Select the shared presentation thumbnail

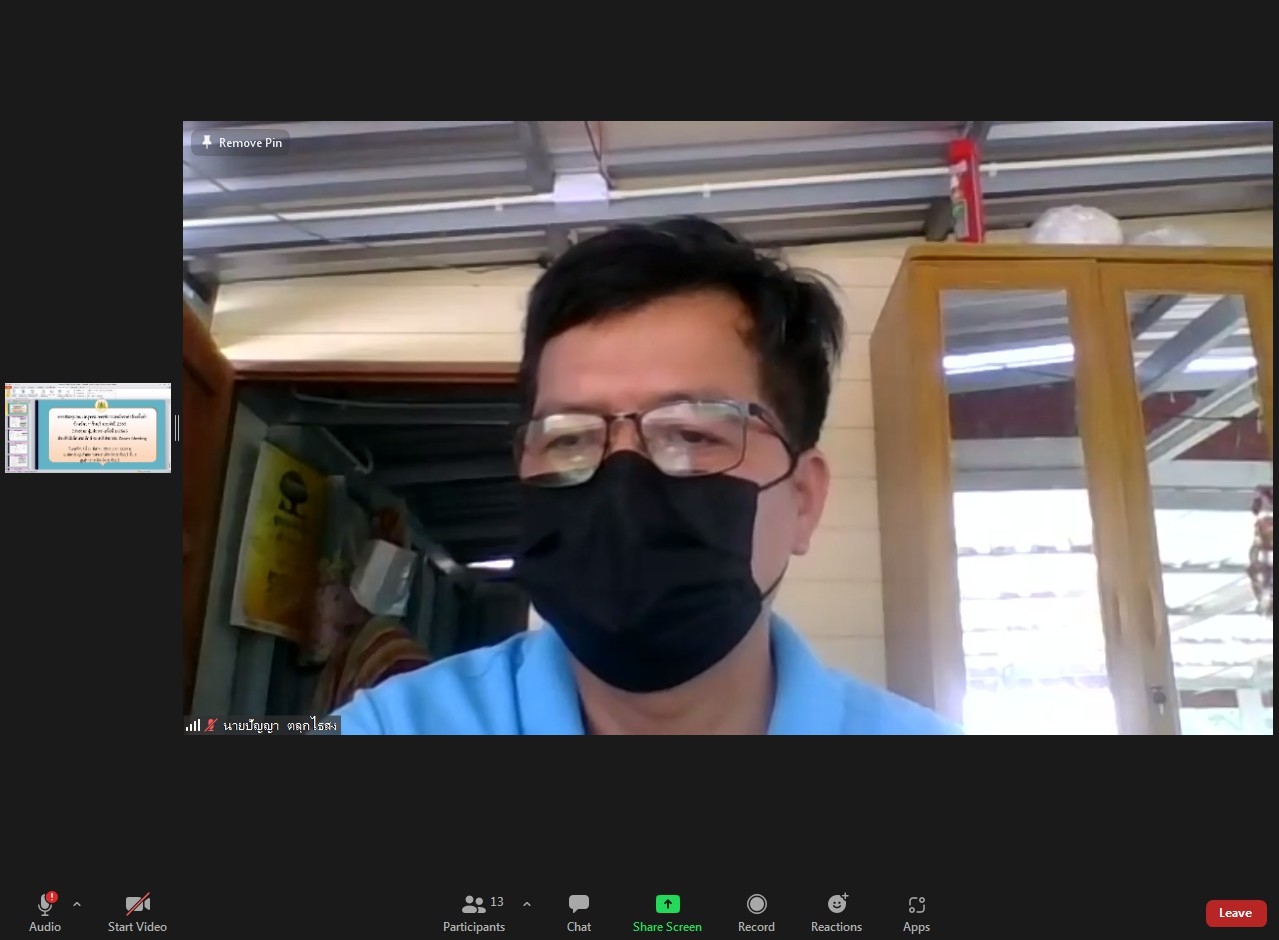(x=88, y=428)
